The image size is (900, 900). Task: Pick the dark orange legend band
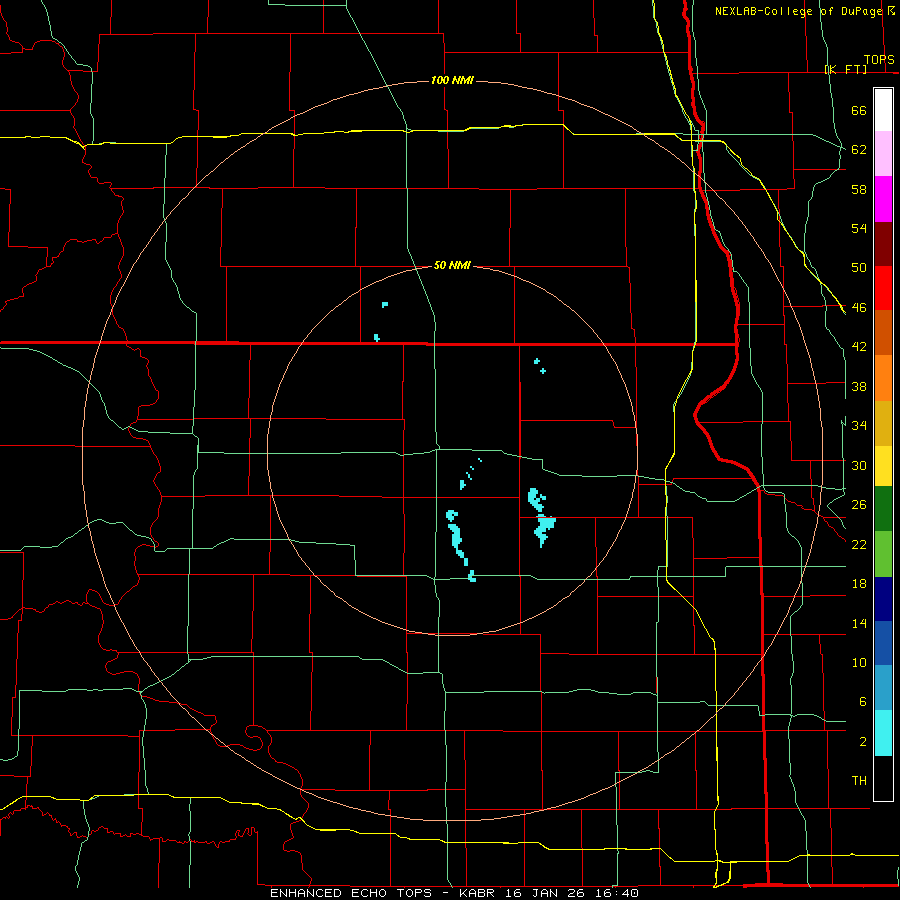click(883, 332)
